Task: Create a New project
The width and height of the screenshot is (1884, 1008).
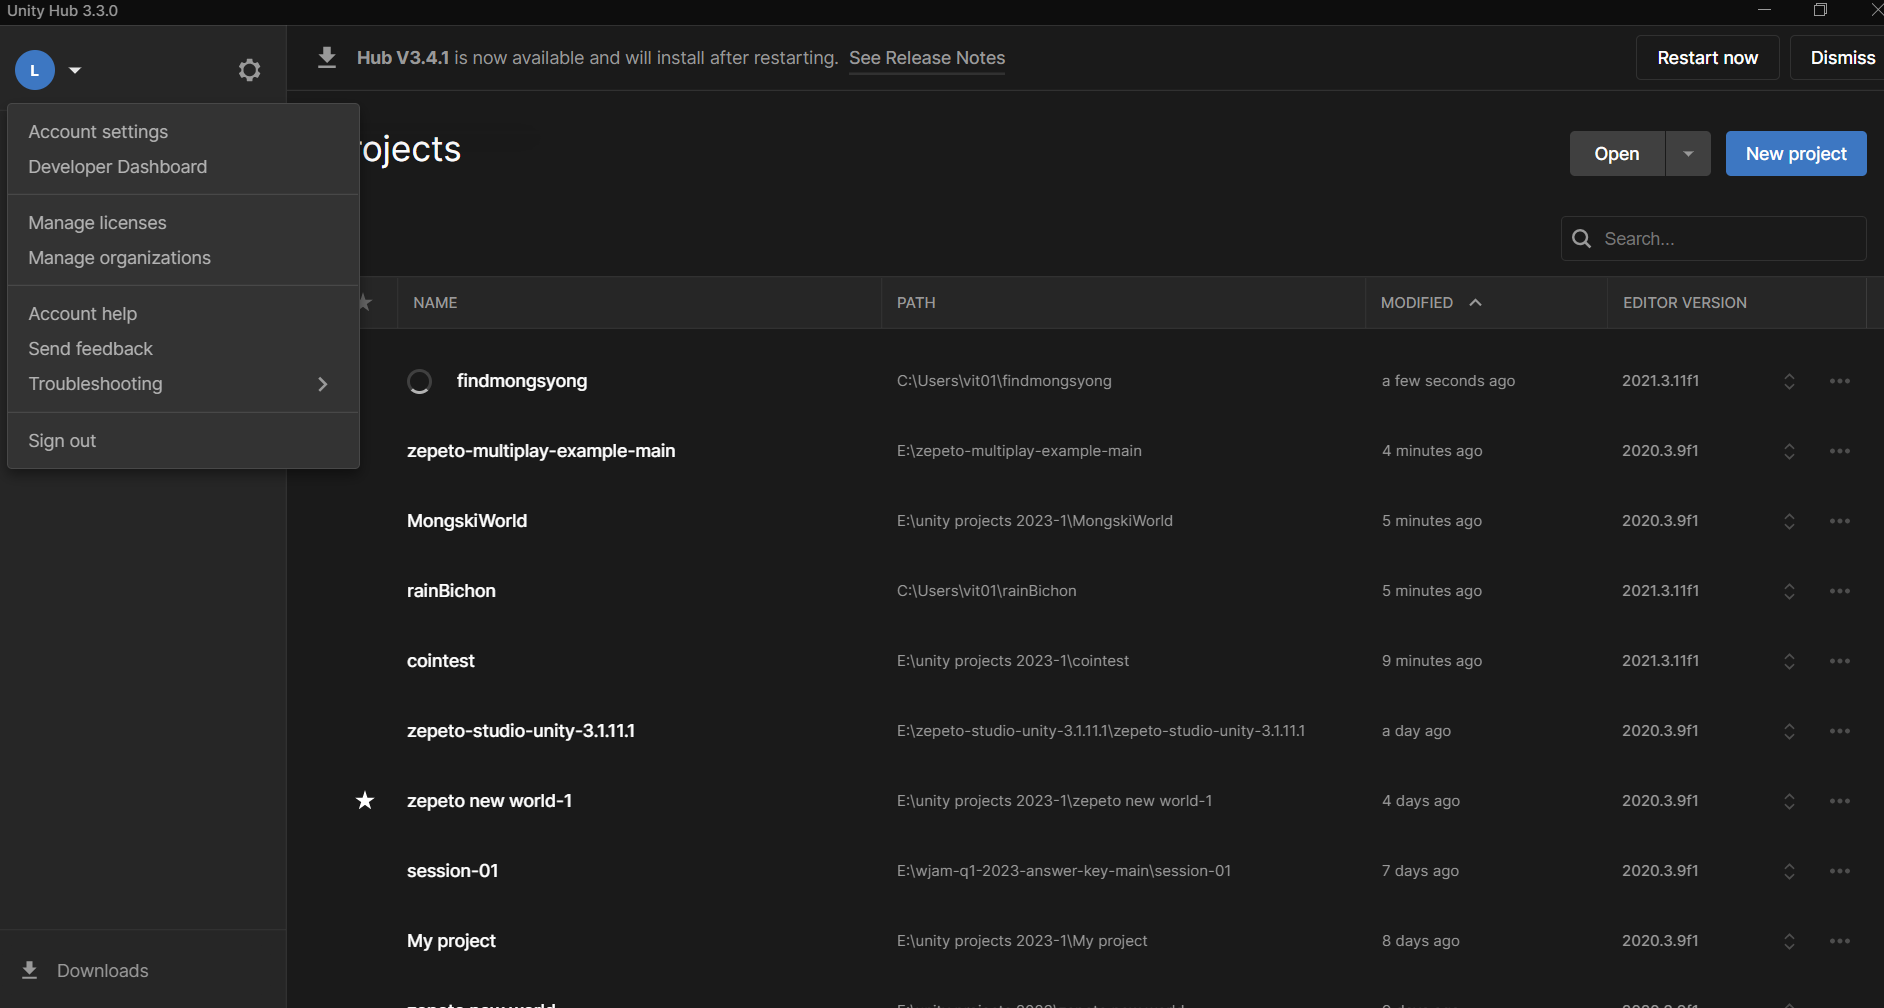Action: (1796, 154)
